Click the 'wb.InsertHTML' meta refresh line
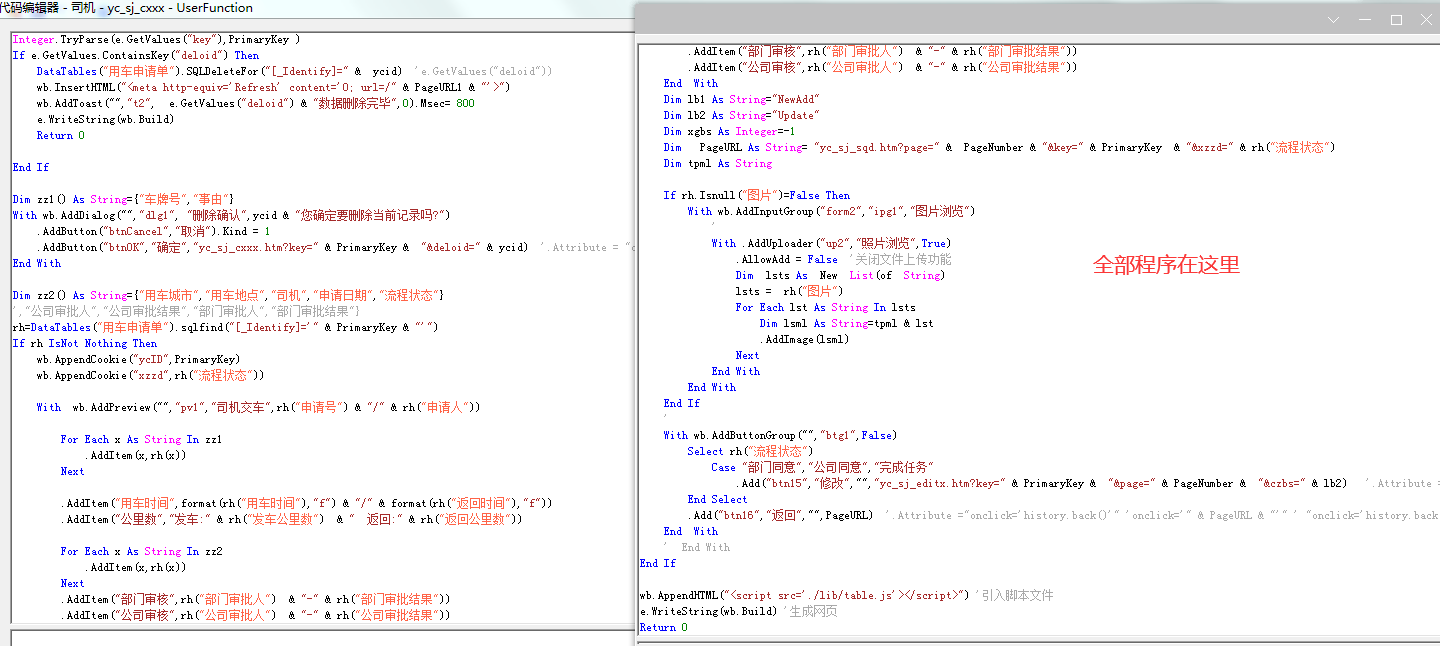 [273, 87]
